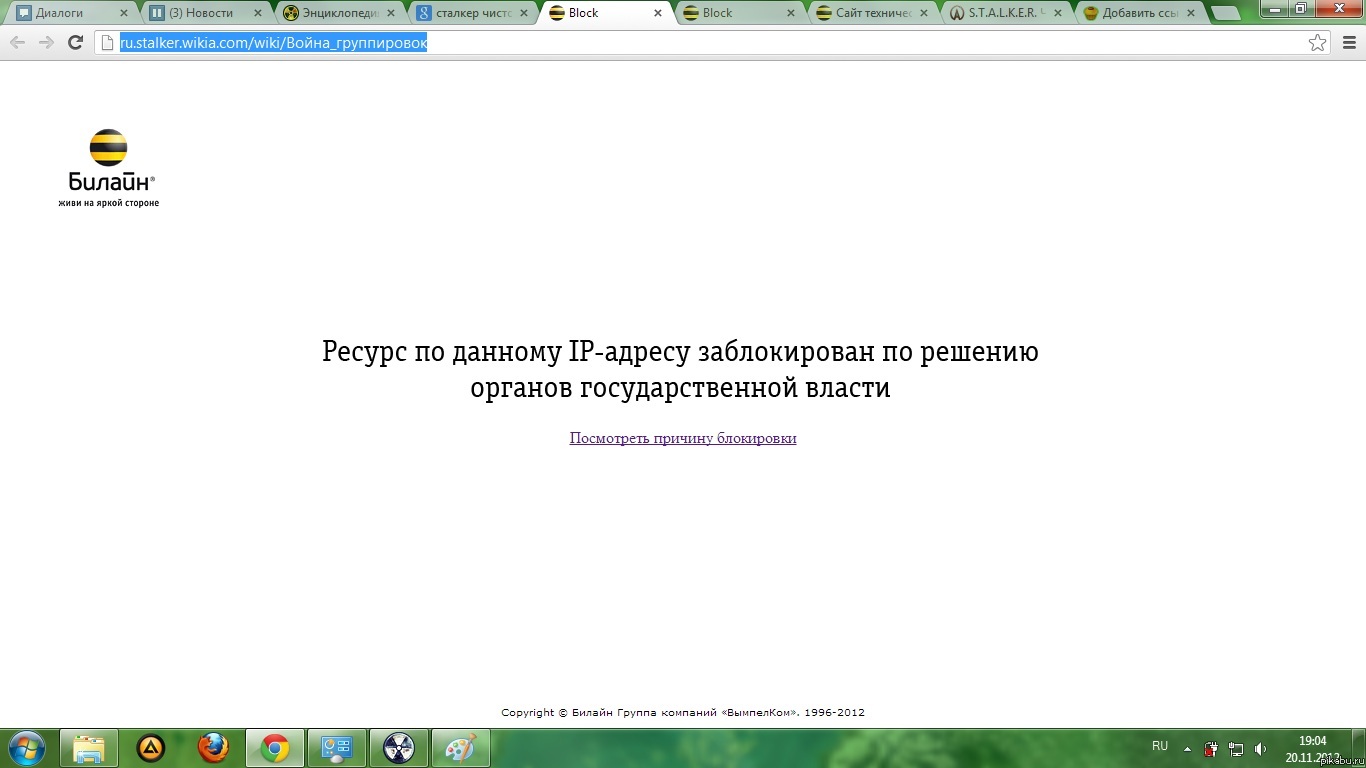Open Firefox from the taskbar
Viewport: 1366px width, 768px height.
point(213,748)
